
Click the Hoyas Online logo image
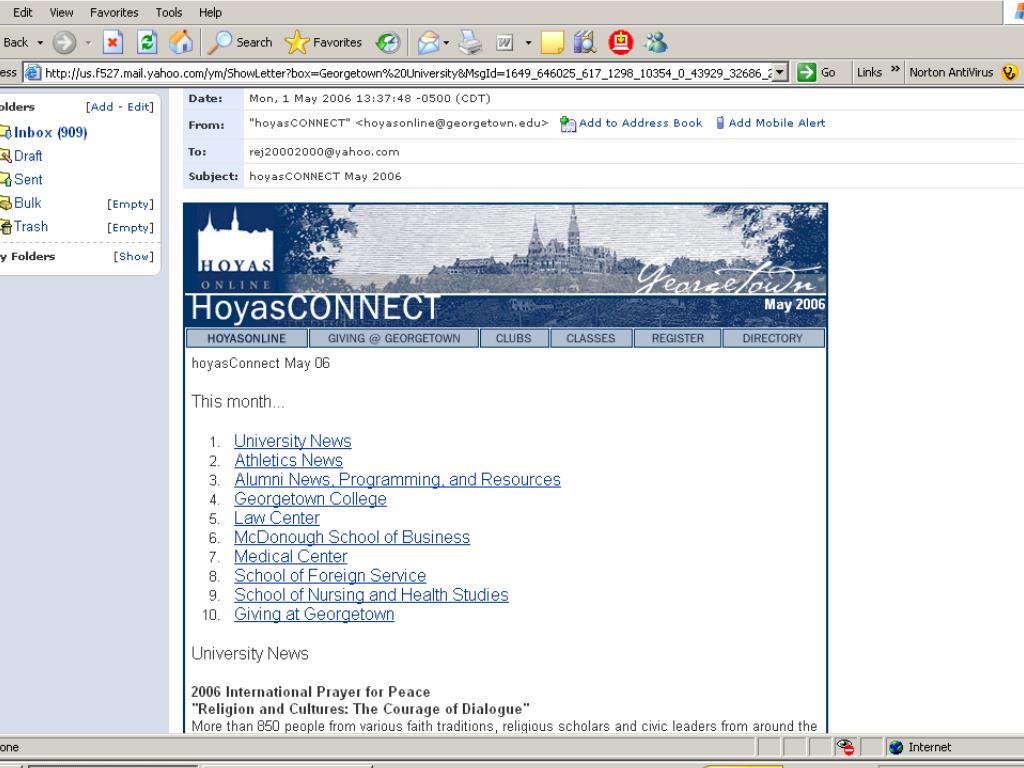pyautogui.click(x=235, y=249)
